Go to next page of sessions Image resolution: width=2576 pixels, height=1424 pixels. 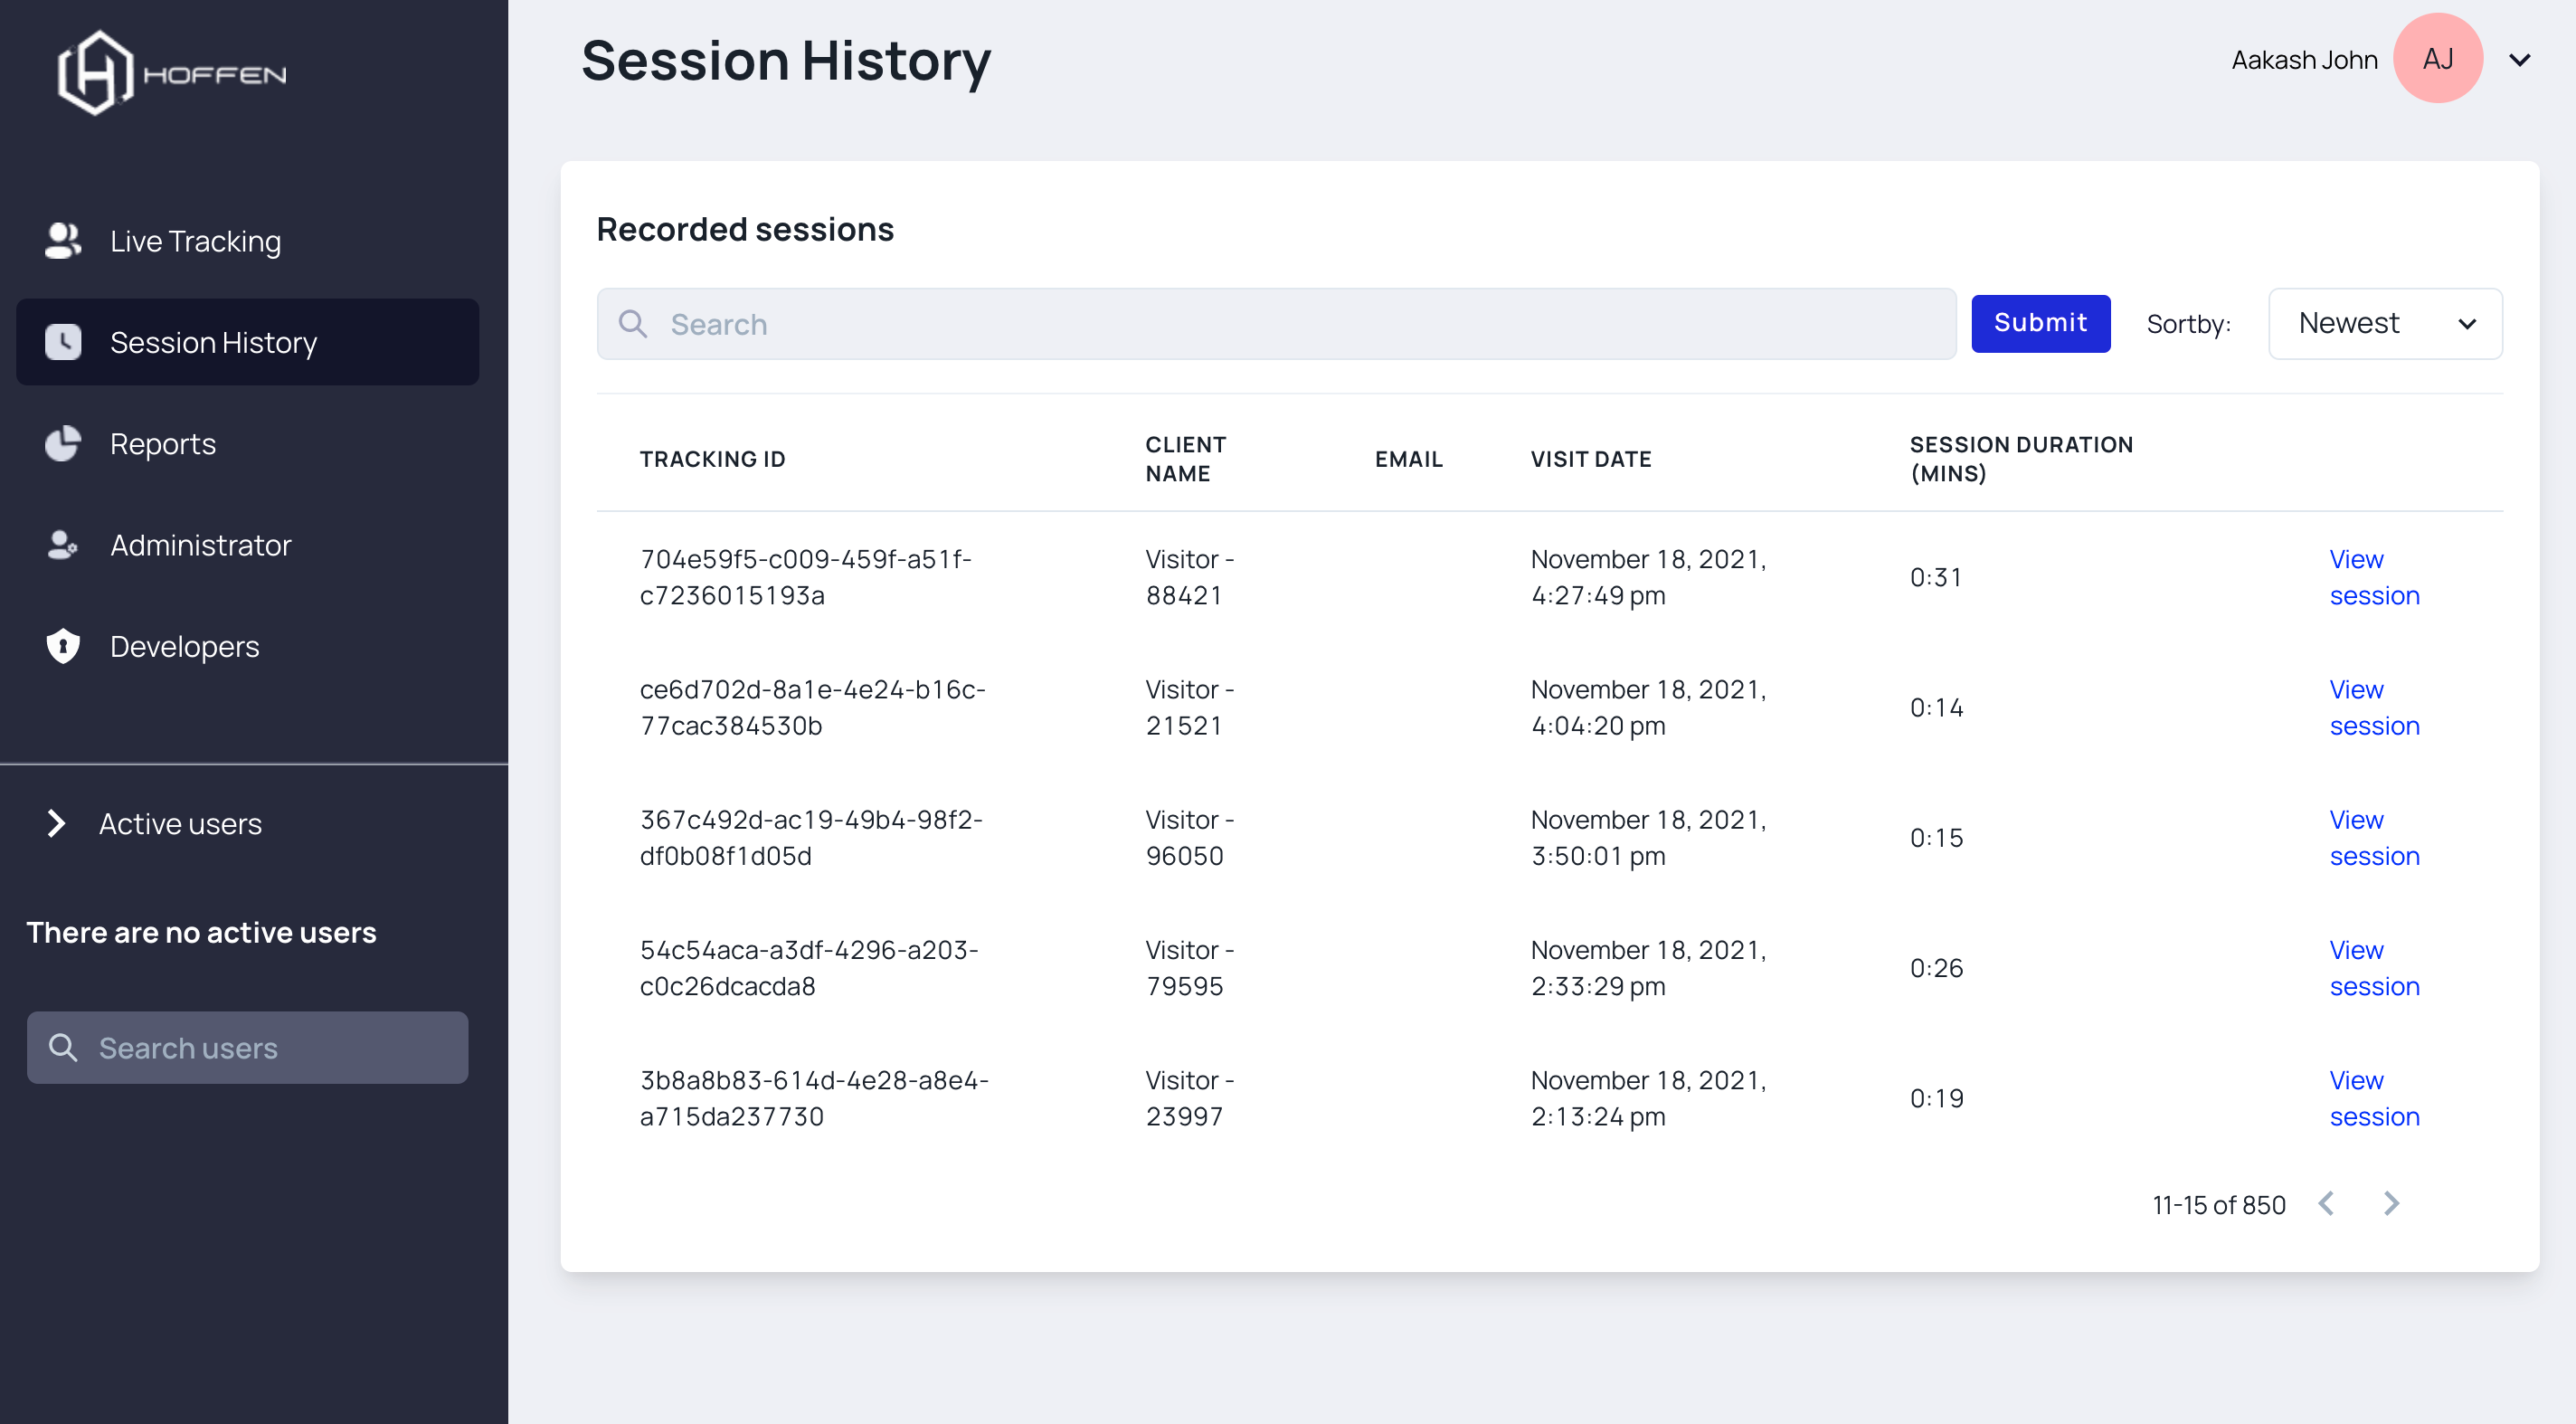click(2391, 1204)
